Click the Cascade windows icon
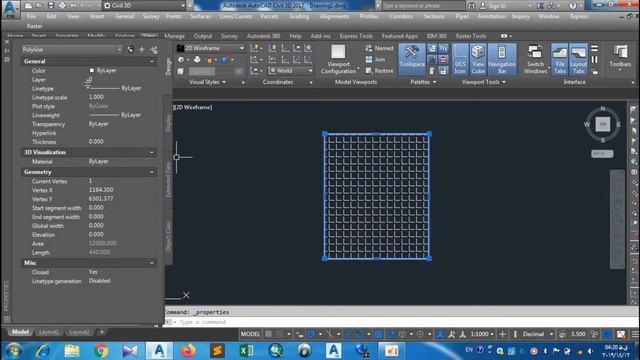The height and width of the screenshot is (360, 640). (594, 71)
